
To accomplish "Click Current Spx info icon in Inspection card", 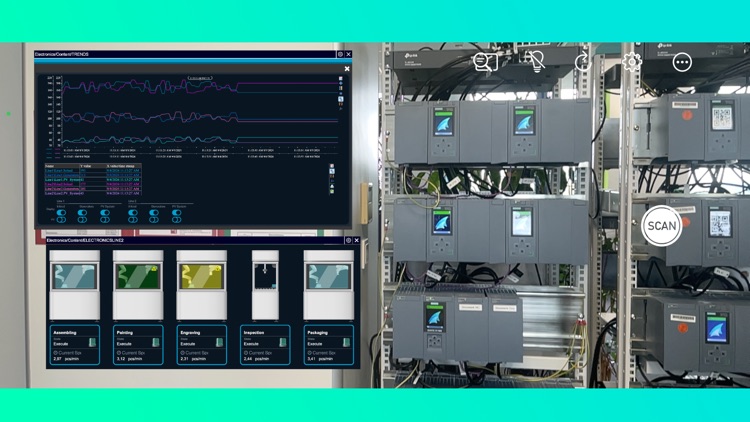I will pyautogui.click(x=246, y=353).
